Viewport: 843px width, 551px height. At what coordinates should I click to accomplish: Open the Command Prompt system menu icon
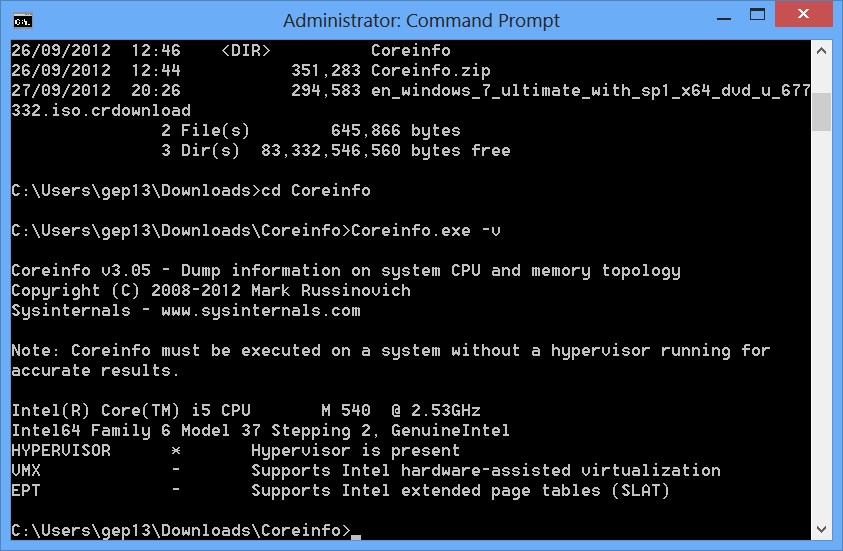click(23, 20)
